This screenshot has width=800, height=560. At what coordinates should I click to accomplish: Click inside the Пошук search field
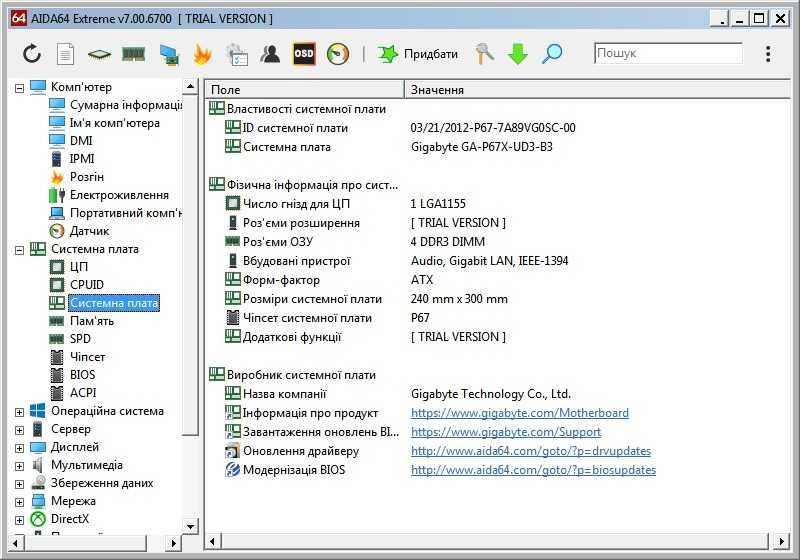[x=668, y=53]
